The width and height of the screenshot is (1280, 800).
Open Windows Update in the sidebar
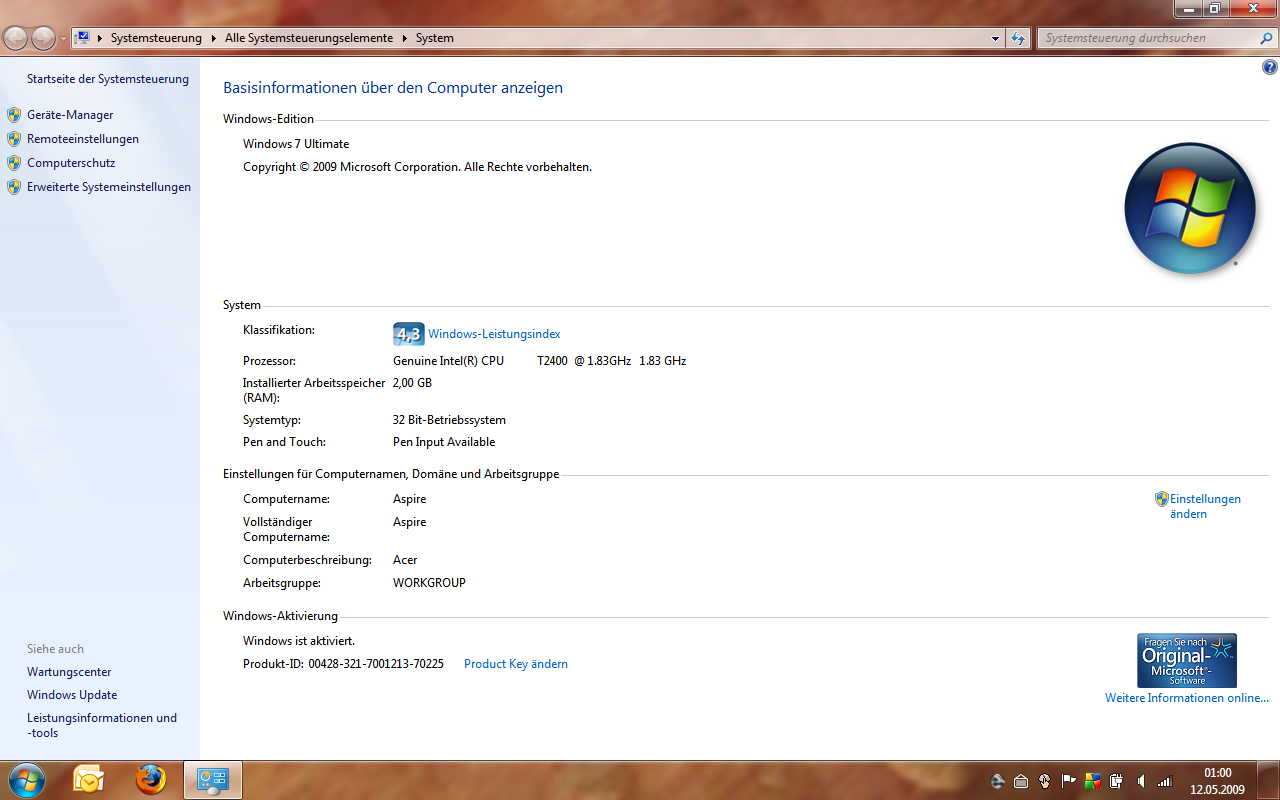[72, 695]
